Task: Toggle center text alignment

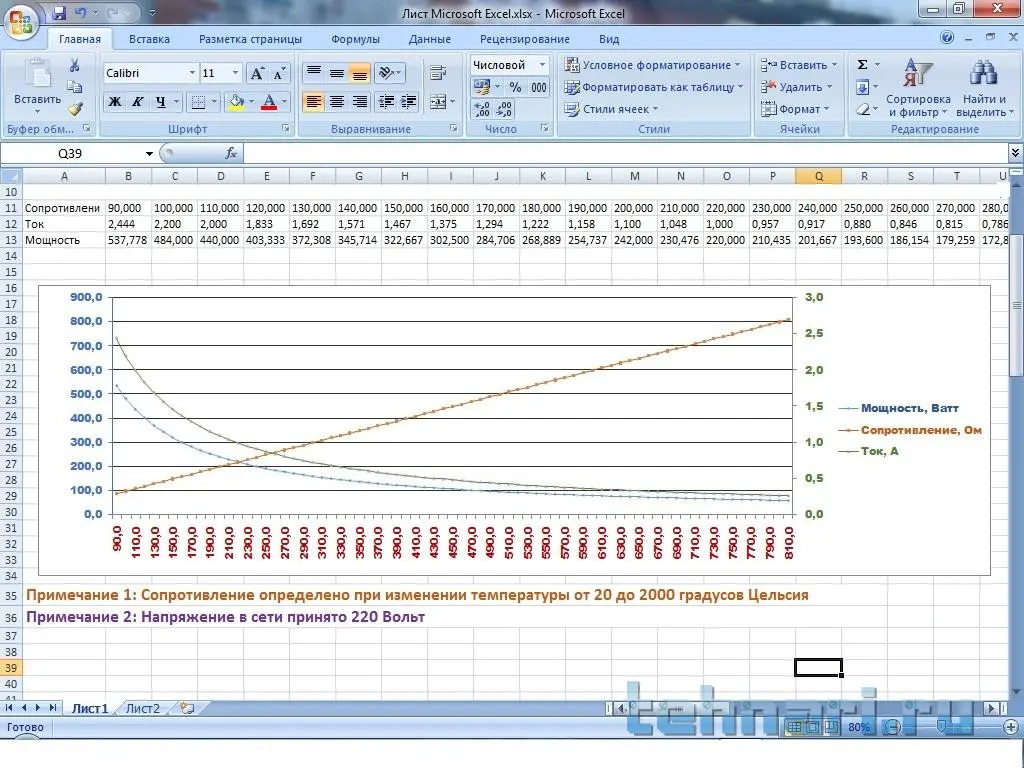Action: click(x=337, y=102)
